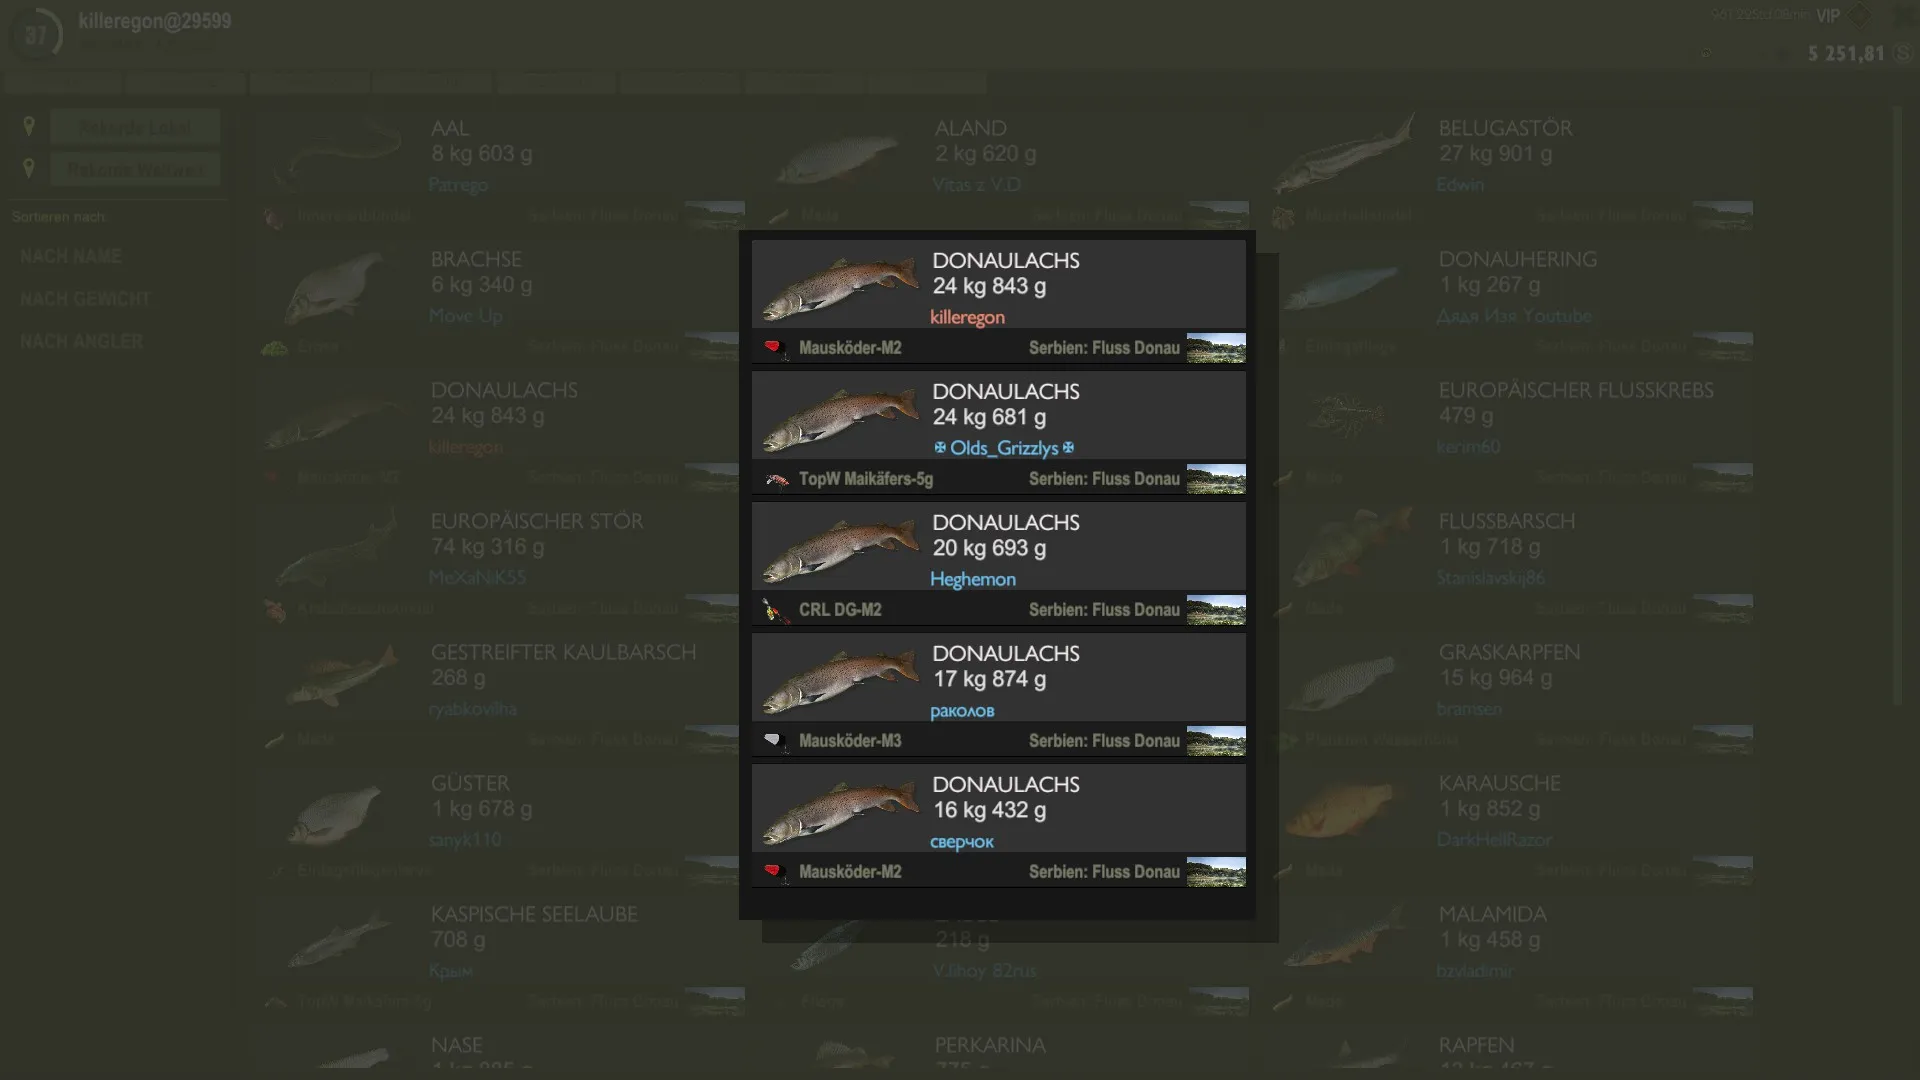This screenshot has height=1080, width=1920.
Task: Open player сверчок profile link
Action: (962, 842)
